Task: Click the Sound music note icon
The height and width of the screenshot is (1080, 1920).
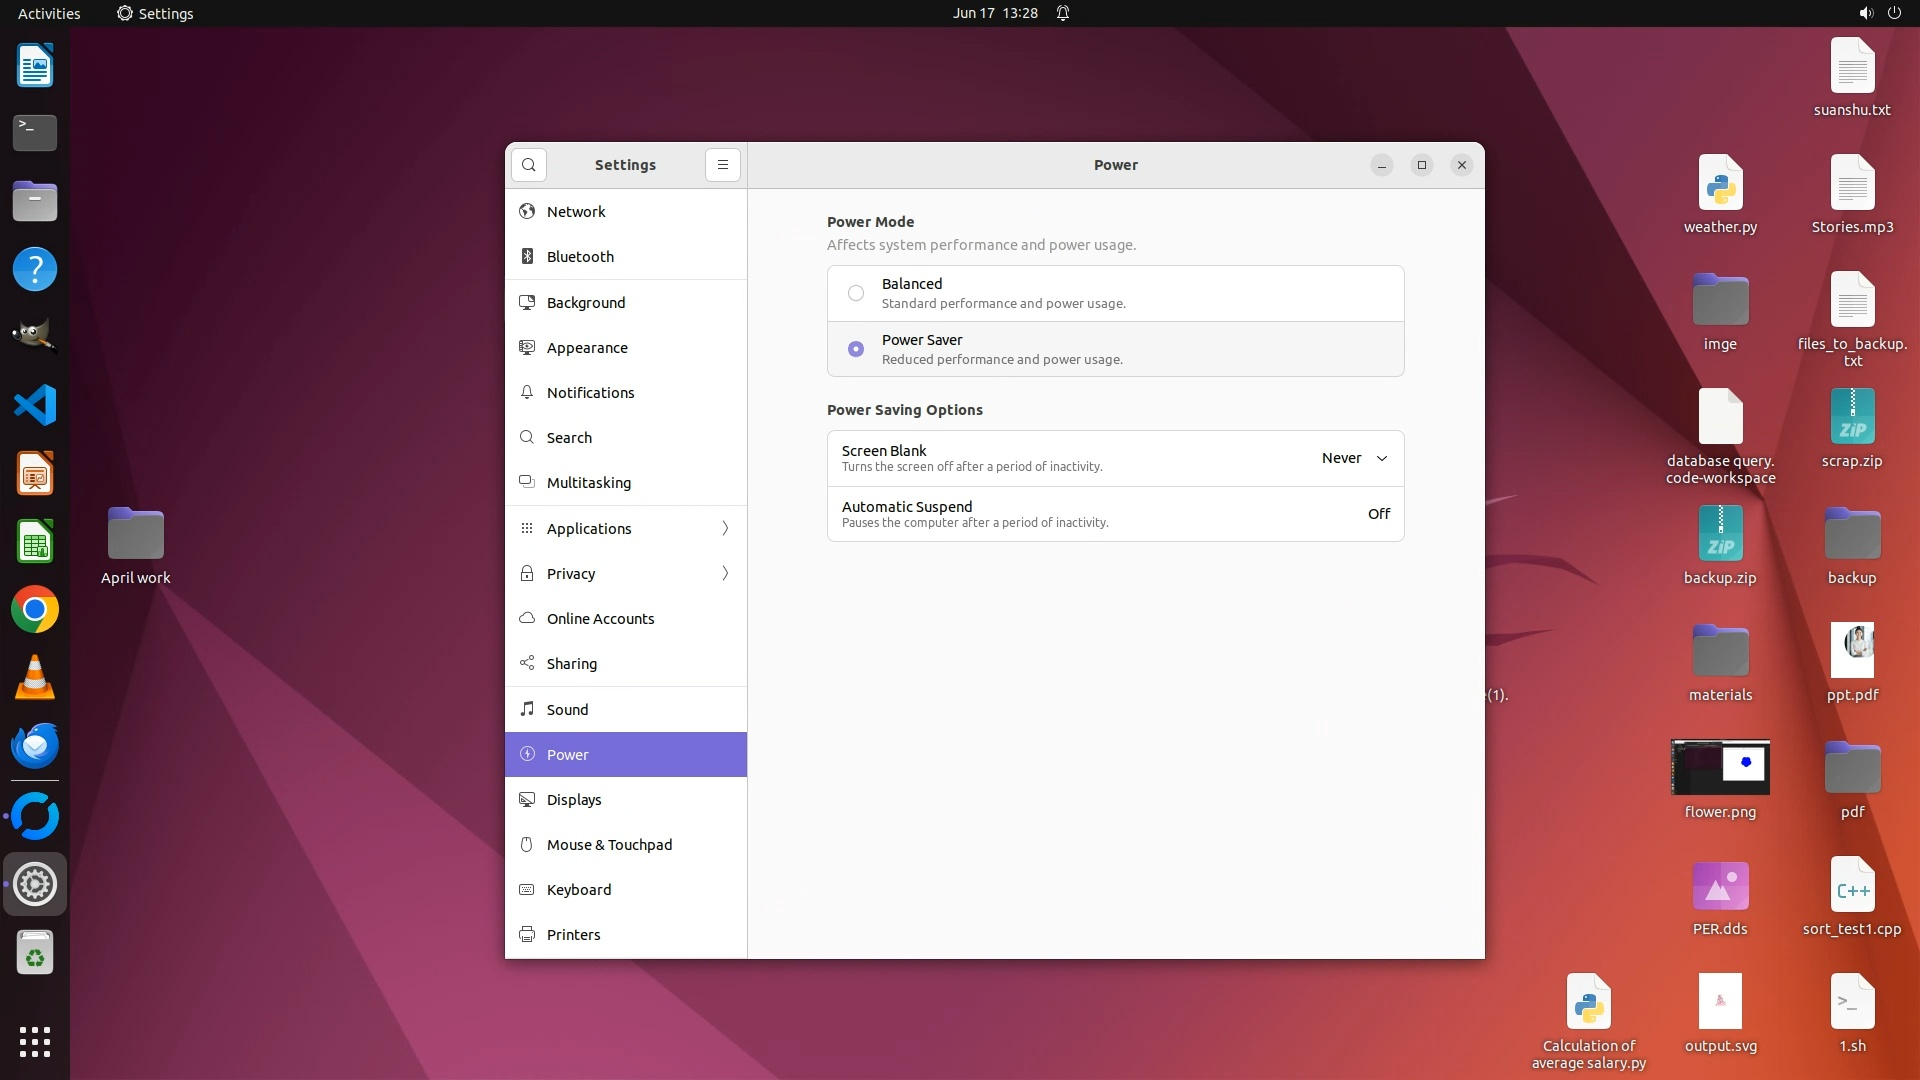Action: (527, 709)
